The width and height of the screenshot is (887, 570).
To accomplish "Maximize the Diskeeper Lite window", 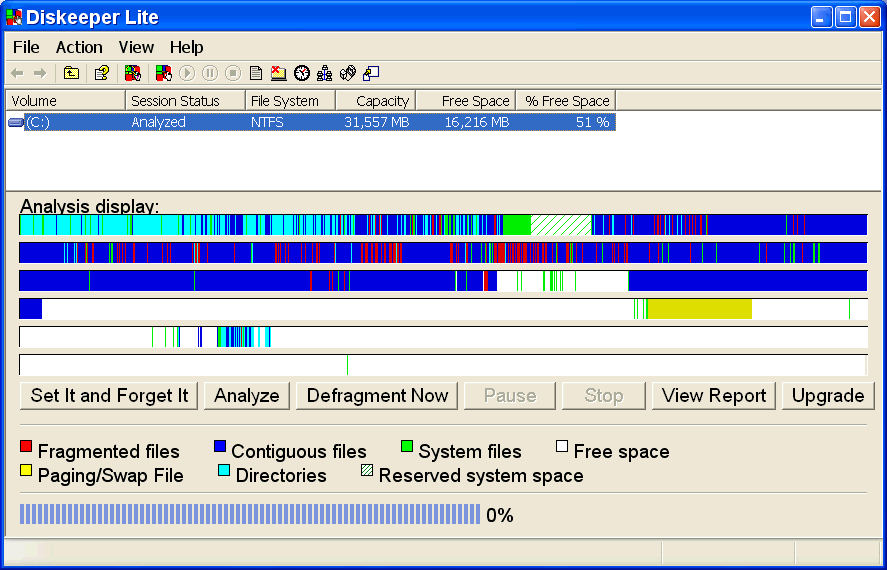I will point(846,17).
